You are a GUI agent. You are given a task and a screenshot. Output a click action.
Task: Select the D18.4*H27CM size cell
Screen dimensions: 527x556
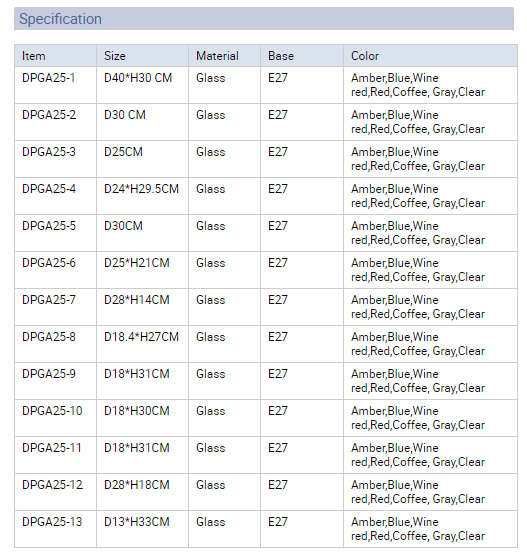(142, 344)
